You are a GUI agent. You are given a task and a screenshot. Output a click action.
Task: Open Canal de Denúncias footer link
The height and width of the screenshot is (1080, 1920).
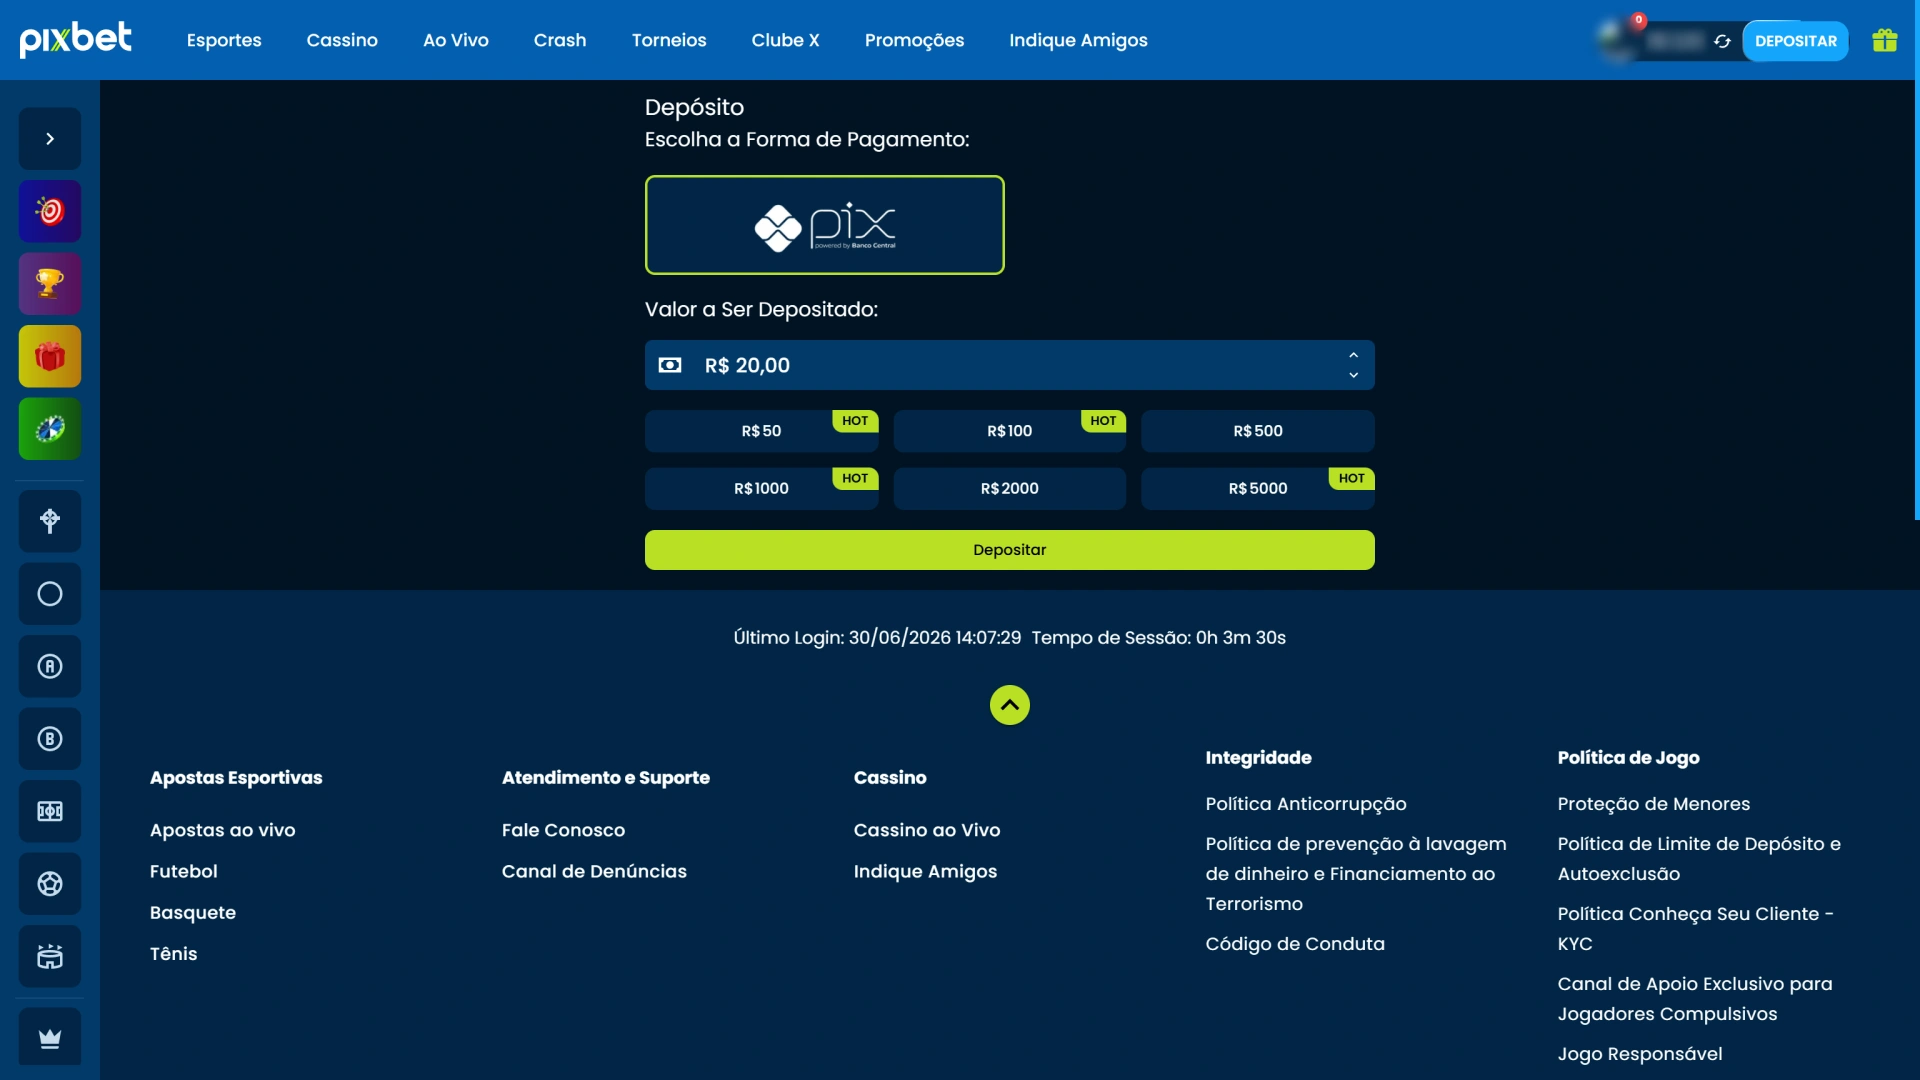point(595,871)
